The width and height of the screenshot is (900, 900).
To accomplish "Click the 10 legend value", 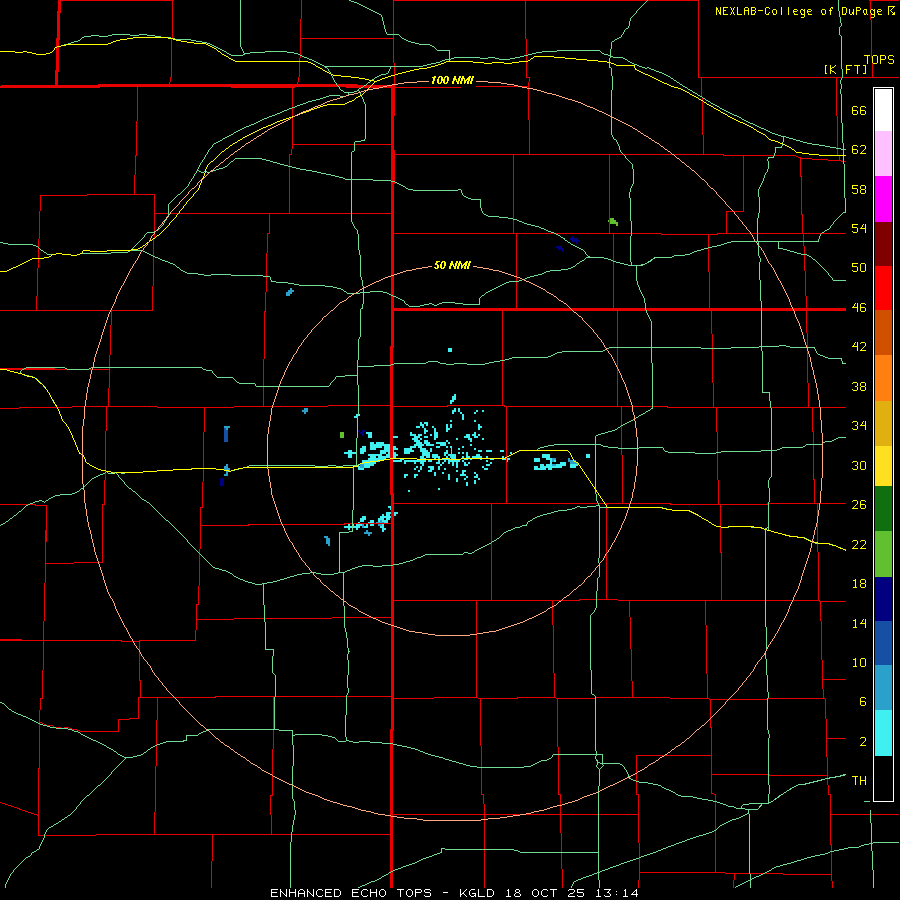I will (x=859, y=662).
